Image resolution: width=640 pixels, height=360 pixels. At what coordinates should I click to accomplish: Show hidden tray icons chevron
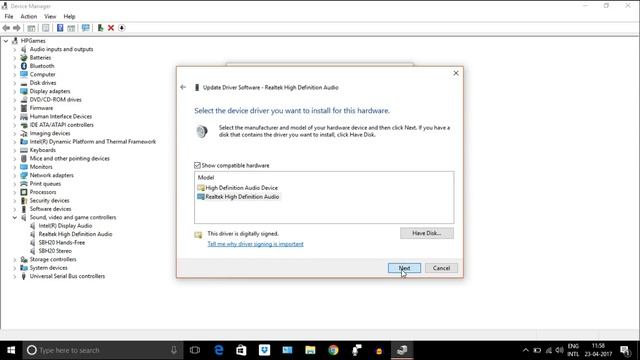pyautogui.click(x=526, y=350)
